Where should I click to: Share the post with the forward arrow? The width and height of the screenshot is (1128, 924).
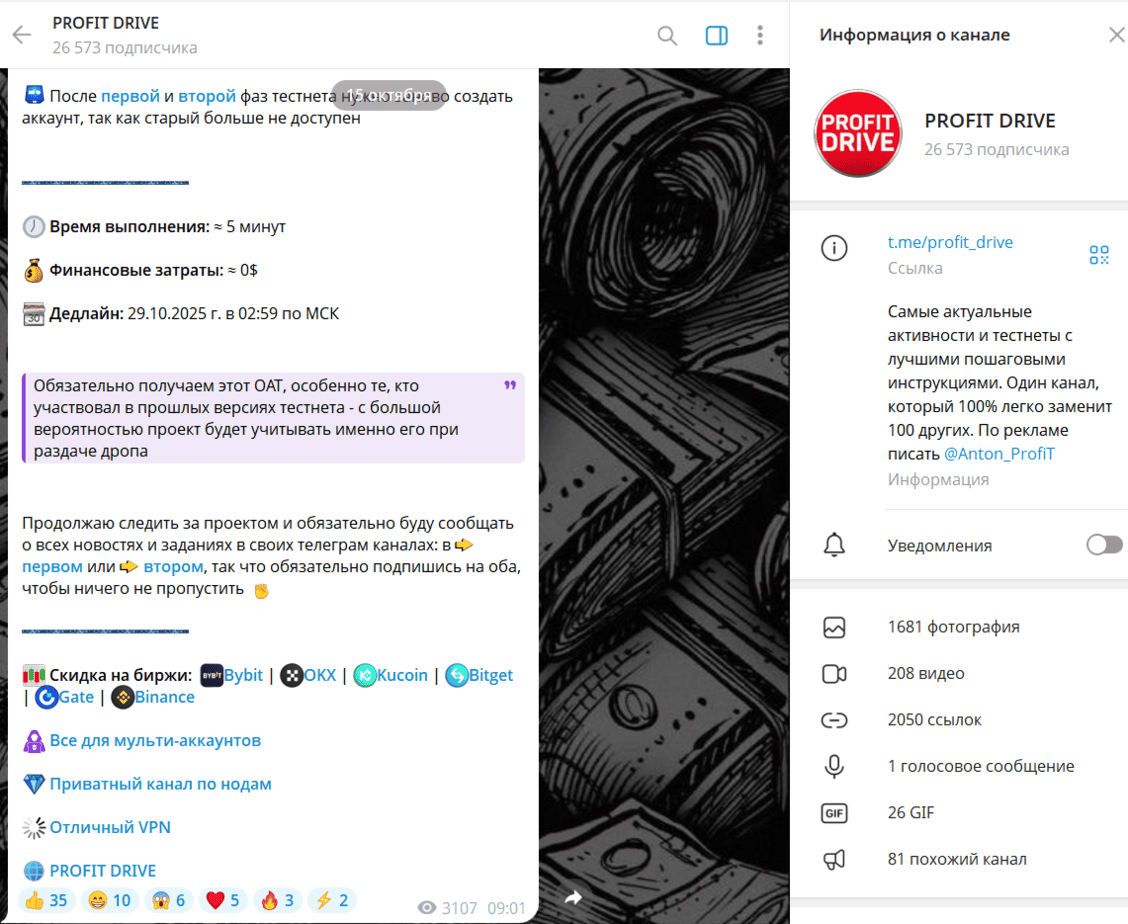[x=573, y=897]
